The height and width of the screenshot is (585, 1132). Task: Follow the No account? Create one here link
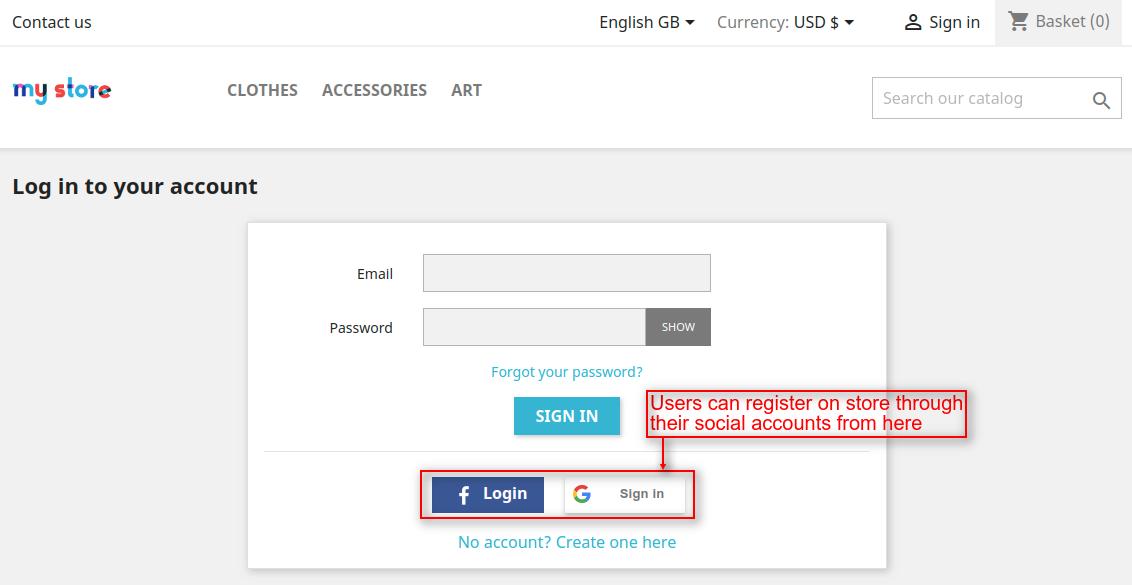[567, 542]
